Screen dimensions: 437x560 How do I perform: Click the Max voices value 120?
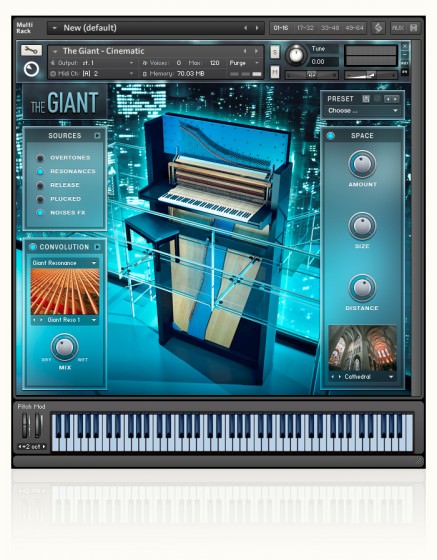click(x=215, y=63)
